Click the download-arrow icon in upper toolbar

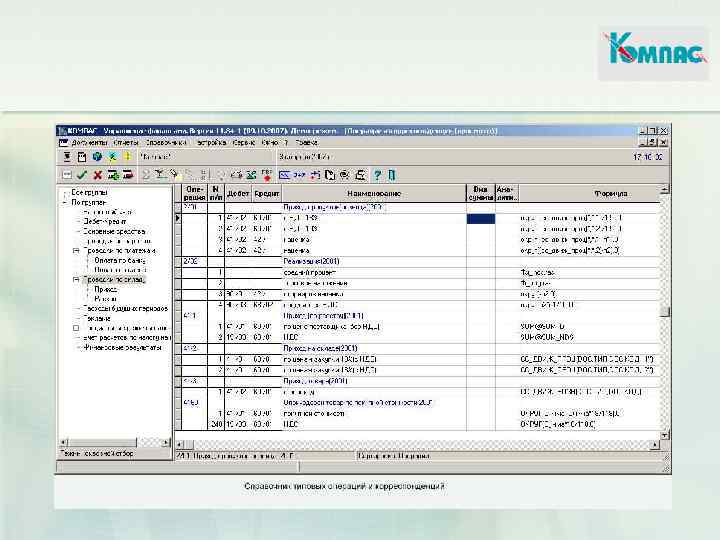[67, 157]
